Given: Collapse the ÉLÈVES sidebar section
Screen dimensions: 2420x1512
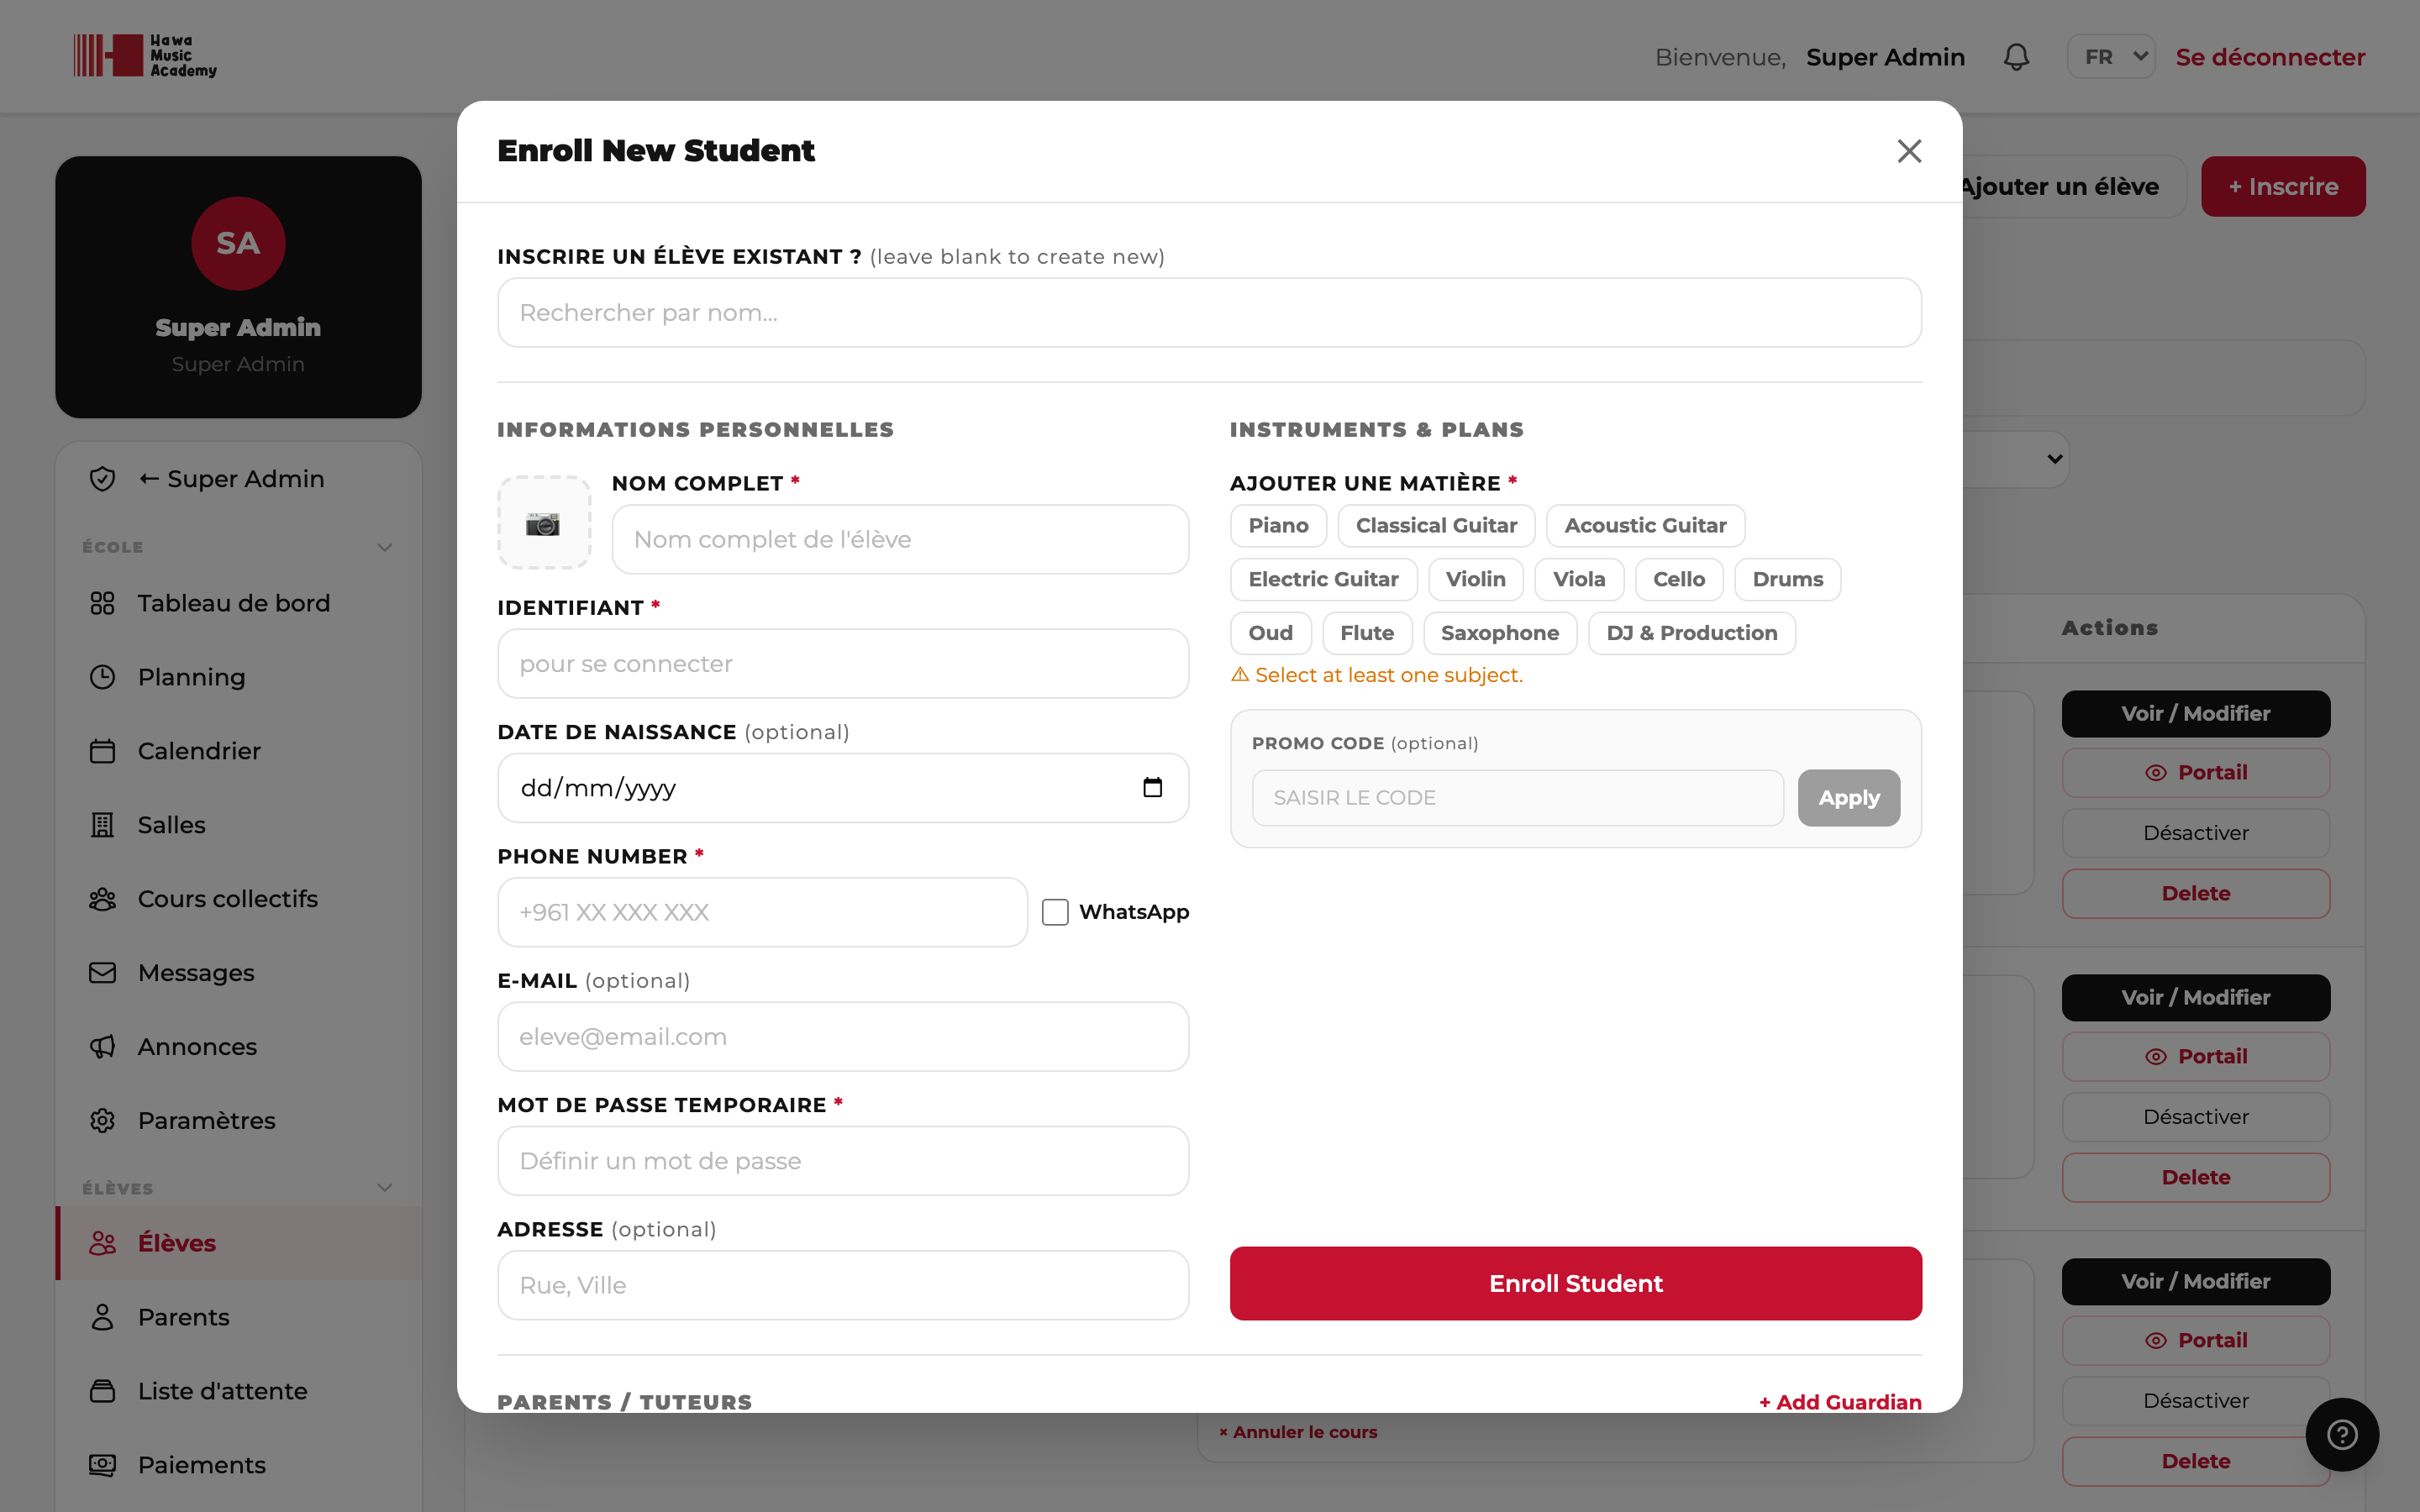Looking at the screenshot, I should click(385, 1188).
